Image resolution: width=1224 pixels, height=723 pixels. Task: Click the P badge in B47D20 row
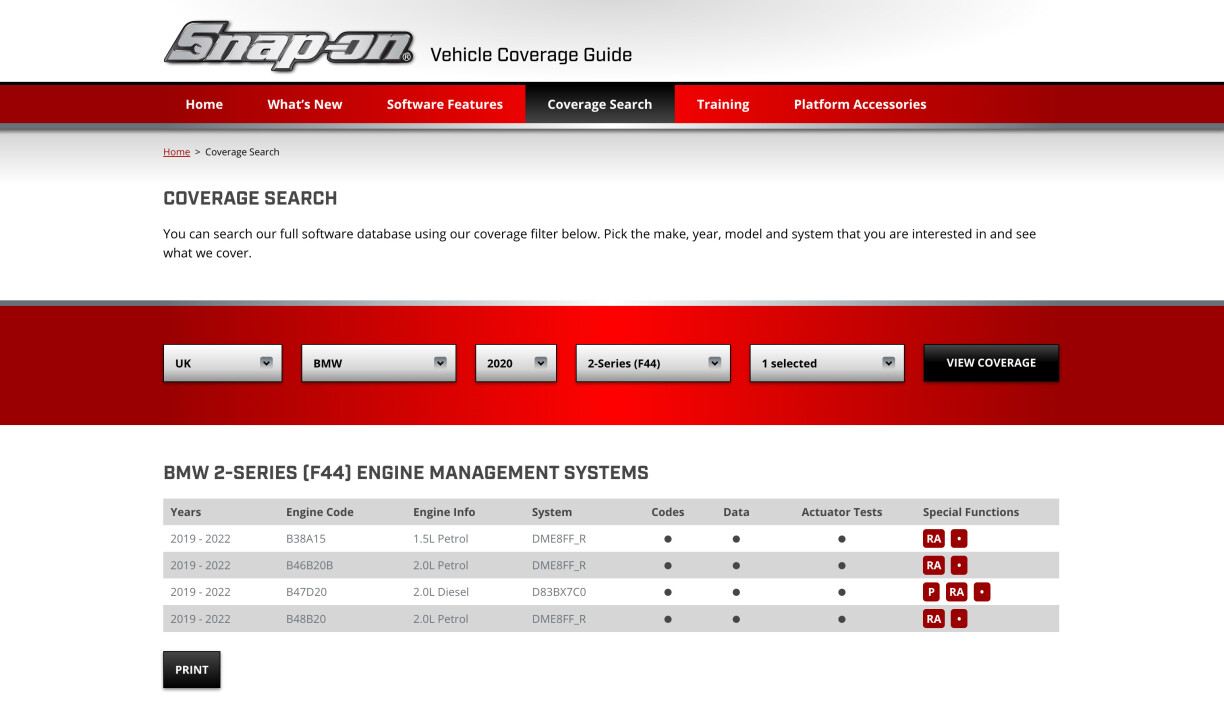pyautogui.click(x=931, y=592)
